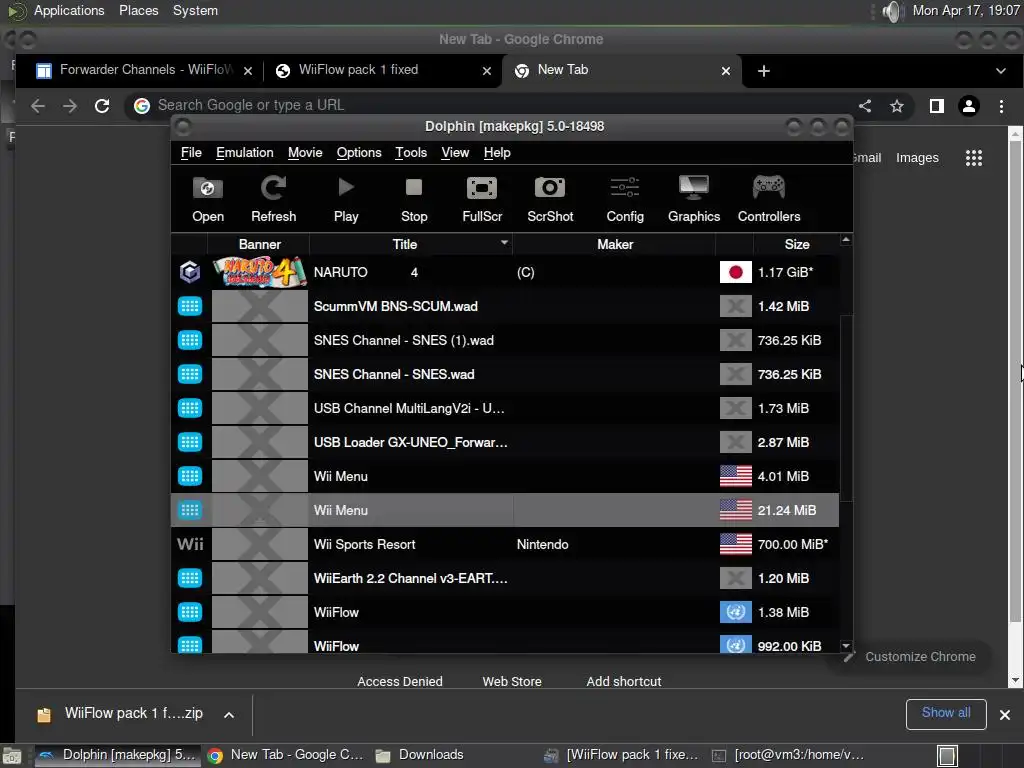Open the Config settings icon
The height and width of the screenshot is (768, 1024).
[625, 199]
